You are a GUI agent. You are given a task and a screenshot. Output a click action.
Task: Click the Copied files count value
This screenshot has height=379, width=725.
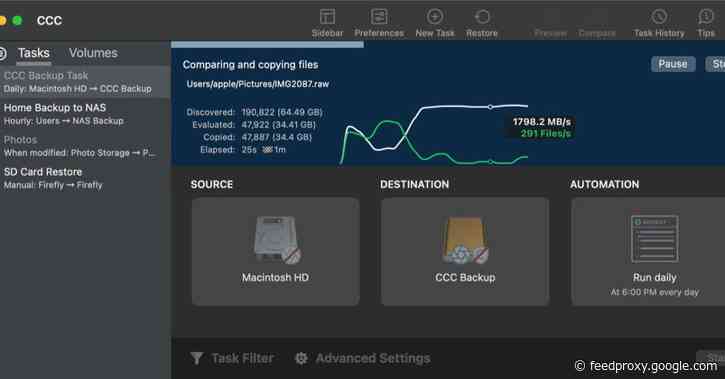(276, 137)
